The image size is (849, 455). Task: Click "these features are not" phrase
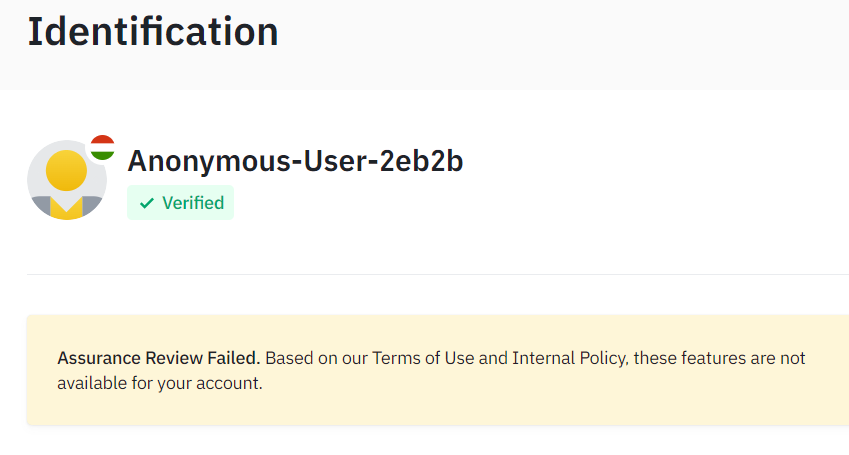coord(720,358)
